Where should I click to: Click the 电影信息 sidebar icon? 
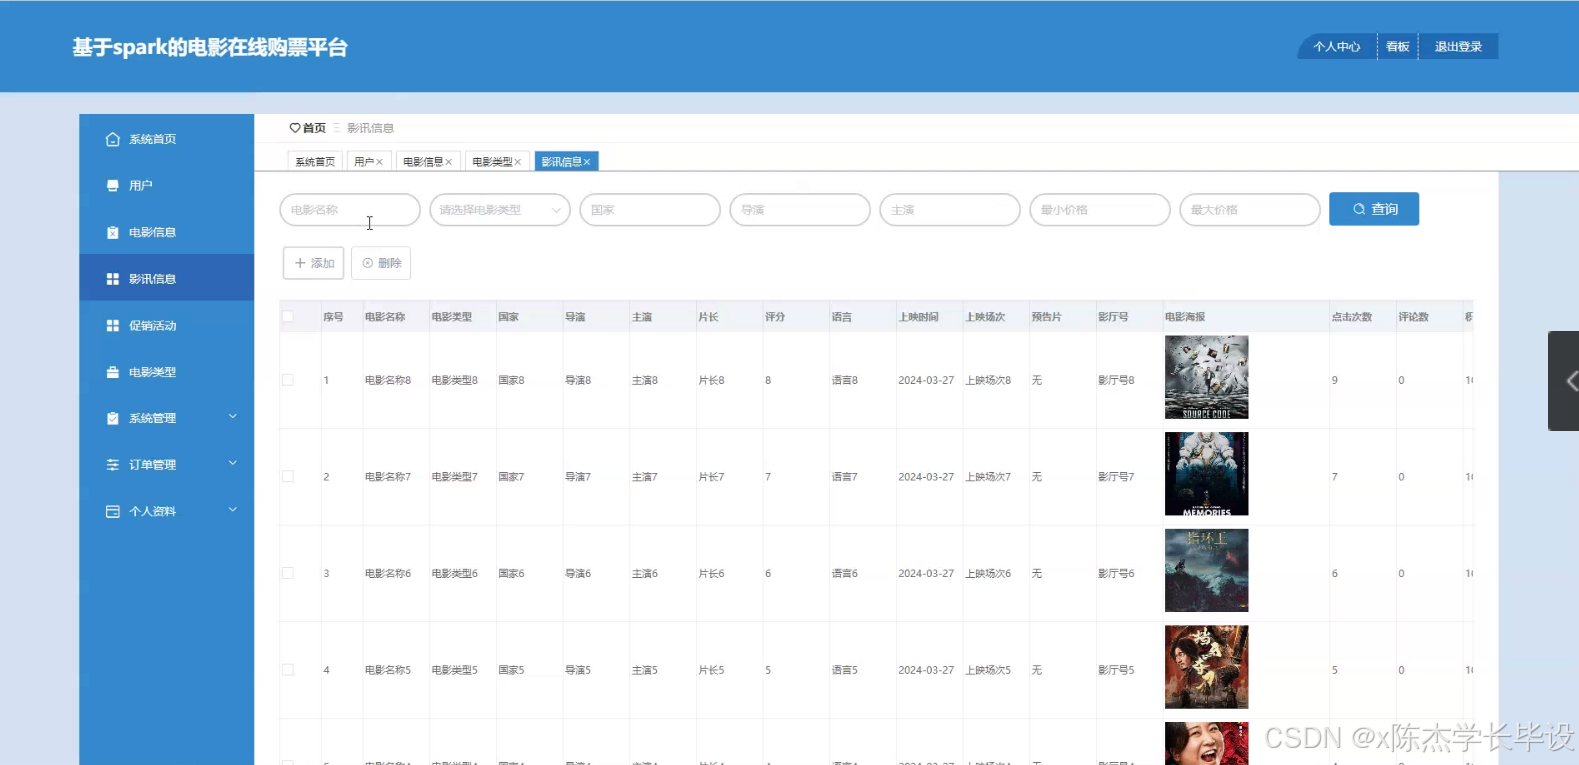(113, 232)
